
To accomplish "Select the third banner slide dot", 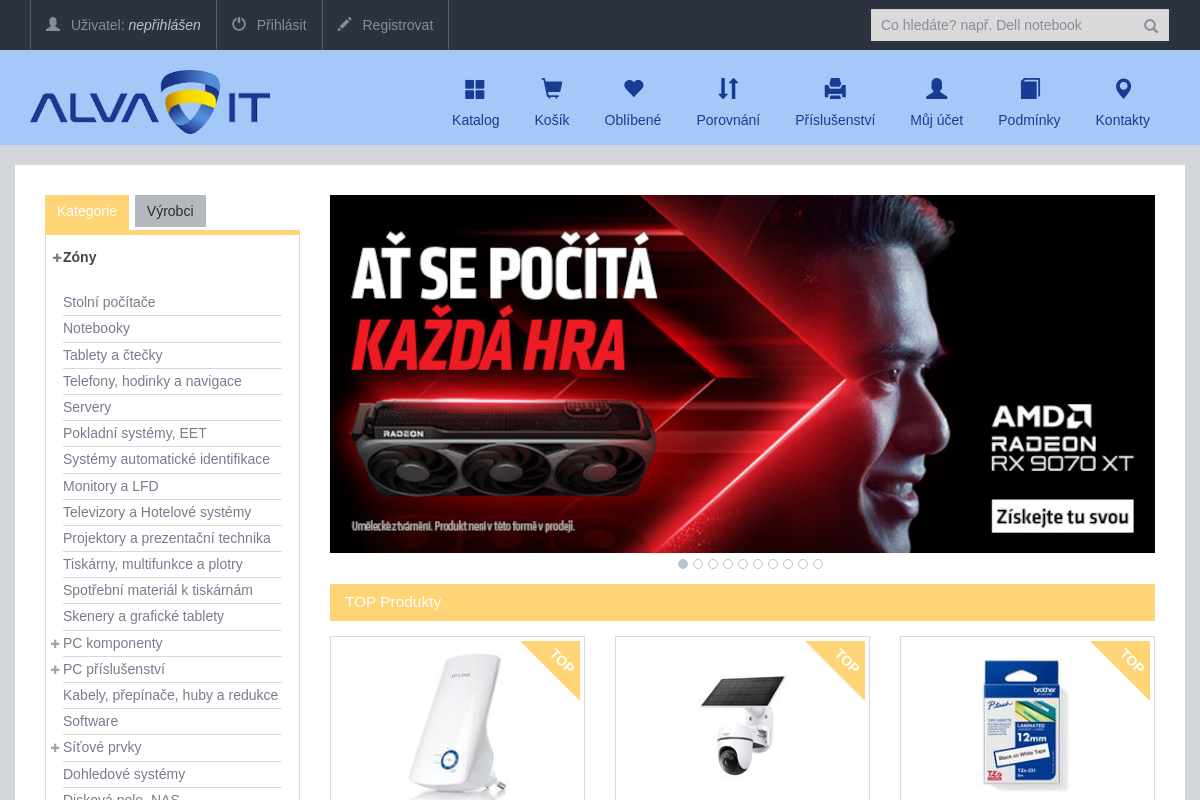I will 713,564.
